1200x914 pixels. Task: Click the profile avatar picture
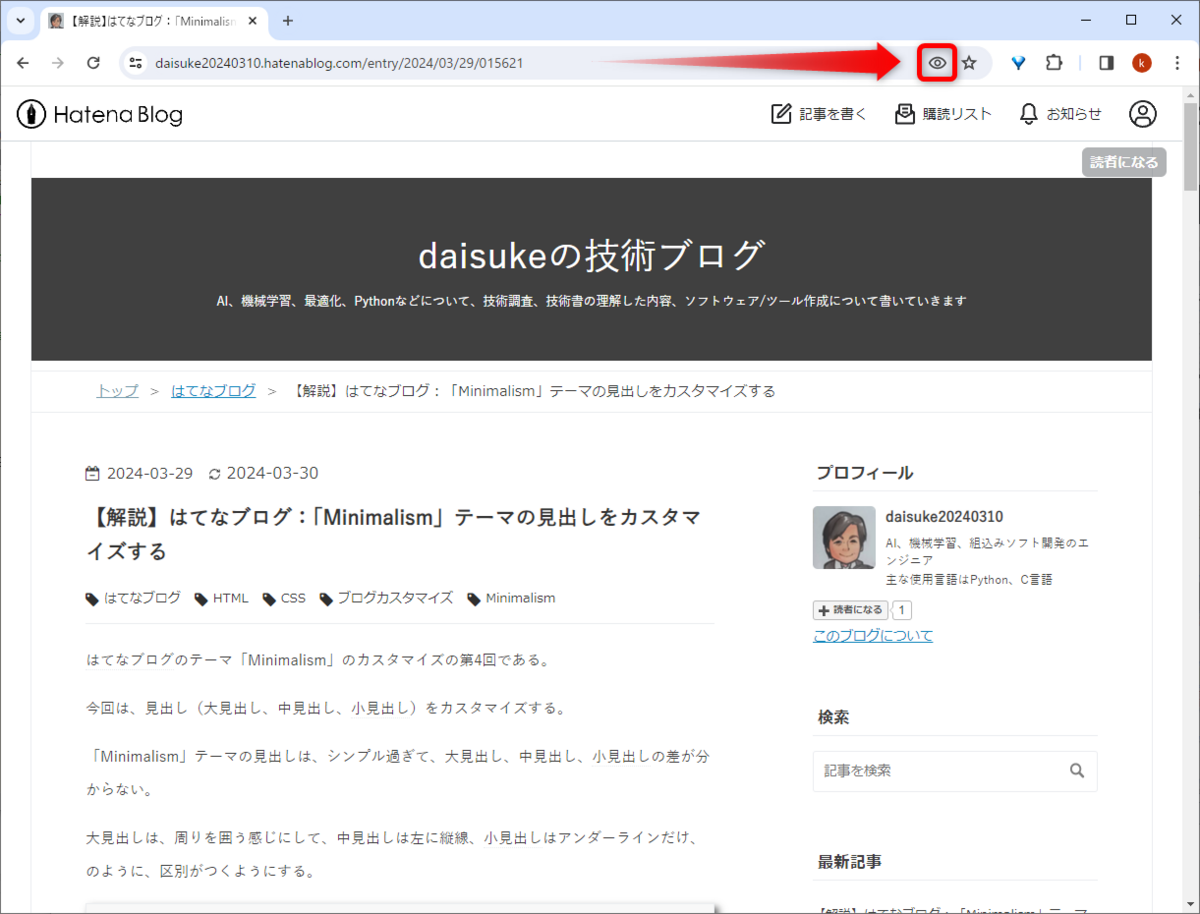pyautogui.click(x=844, y=537)
